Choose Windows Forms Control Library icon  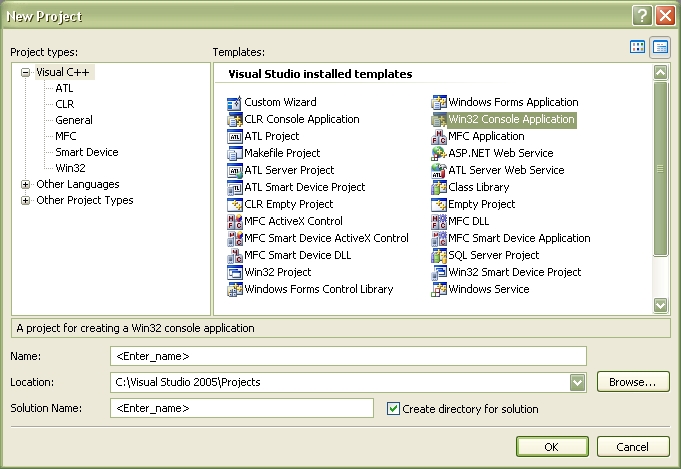click(235, 289)
